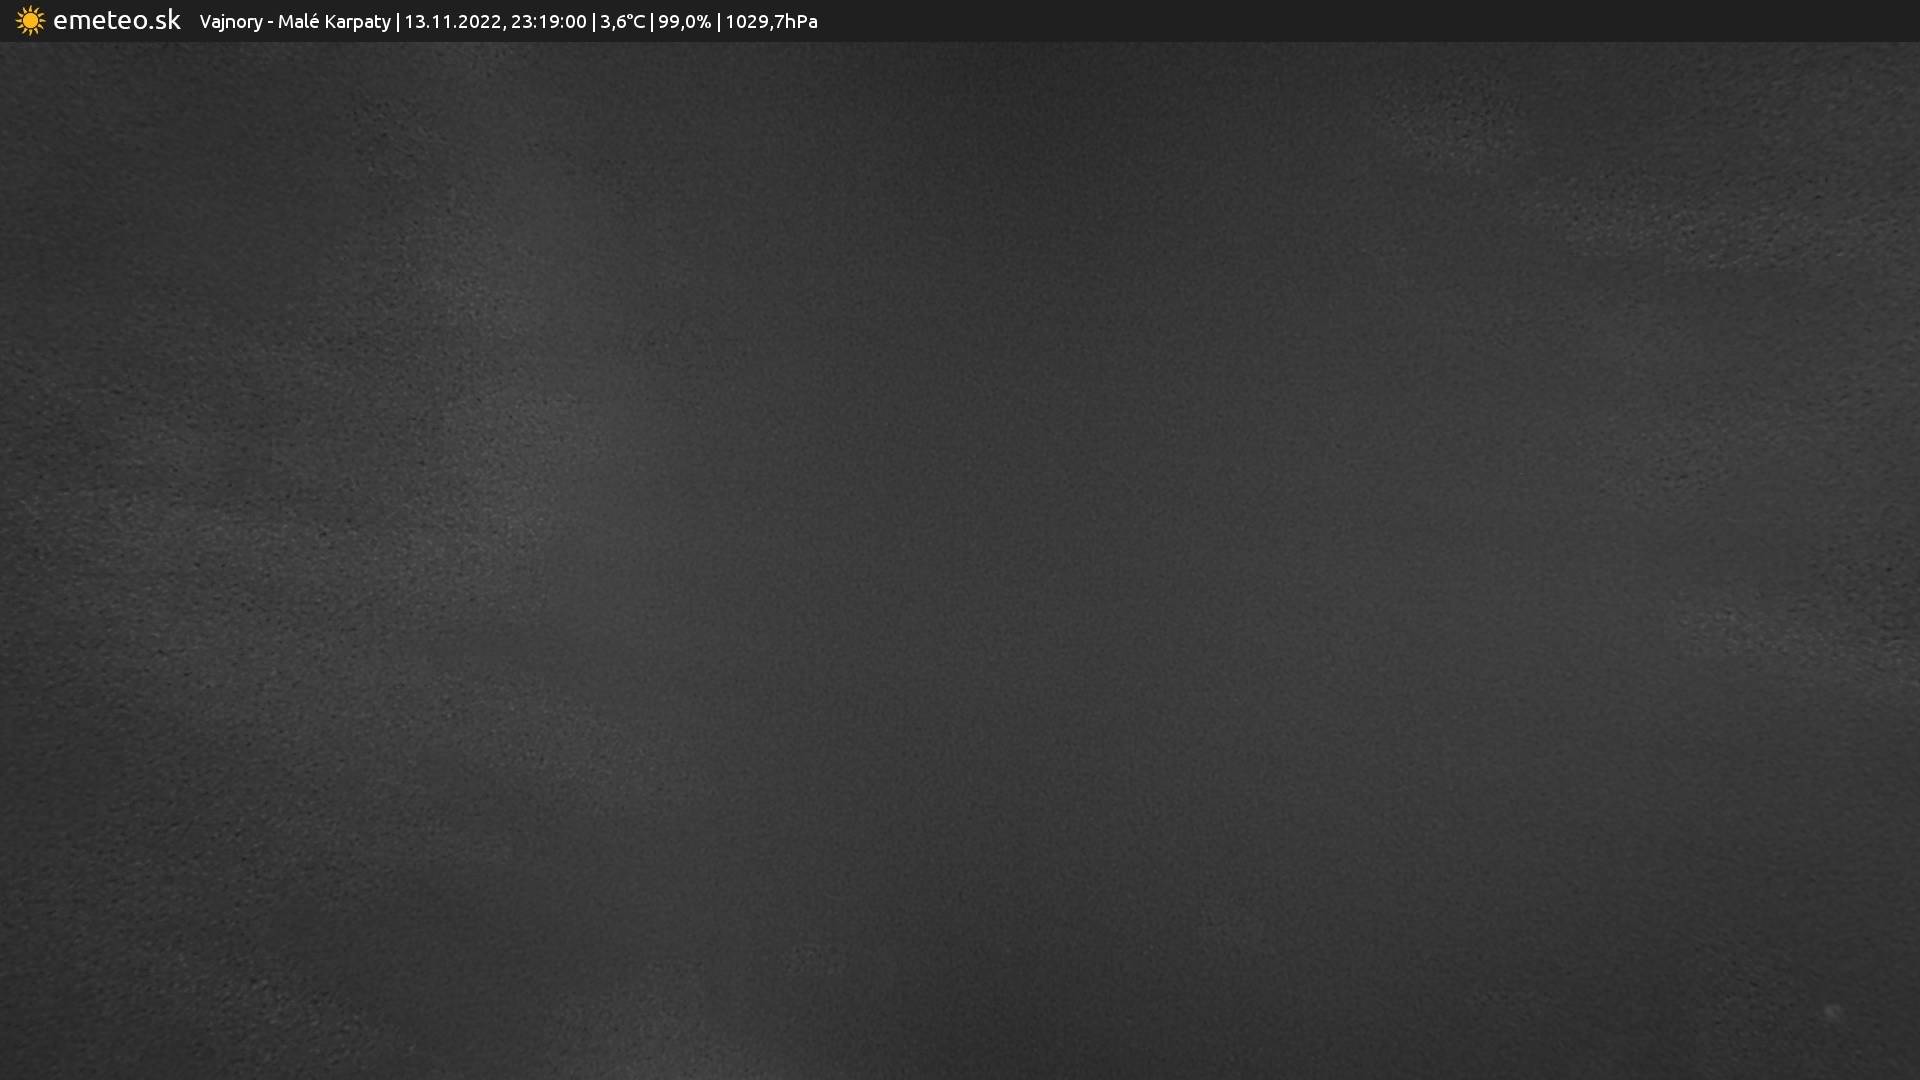Click the hPa unit label in header
1920x1080 pixels.
pos(801,22)
